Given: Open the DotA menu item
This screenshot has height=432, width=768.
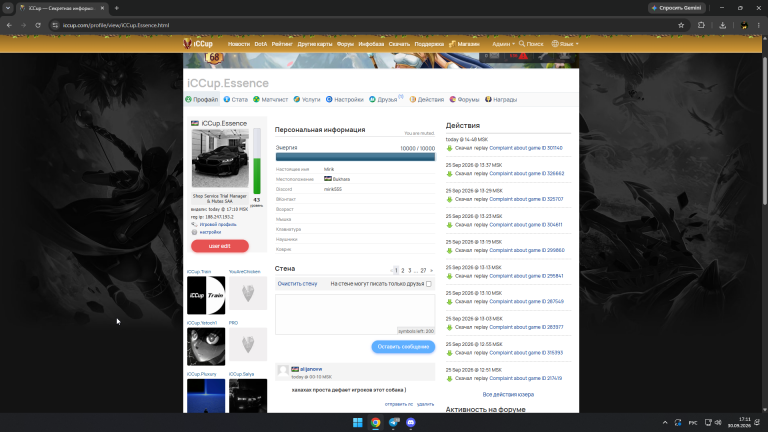Looking at the screenshot, I should [261, 44].
